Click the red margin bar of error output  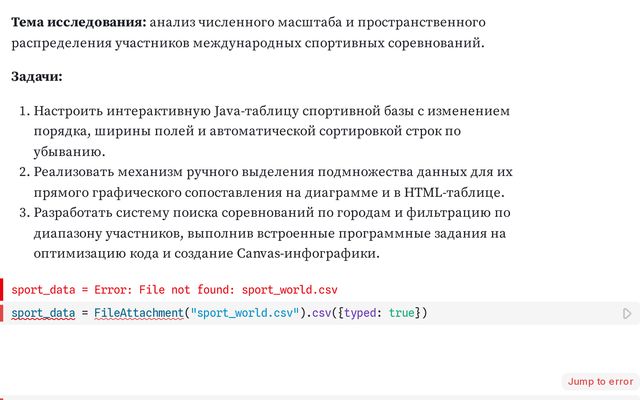point(2,289)
